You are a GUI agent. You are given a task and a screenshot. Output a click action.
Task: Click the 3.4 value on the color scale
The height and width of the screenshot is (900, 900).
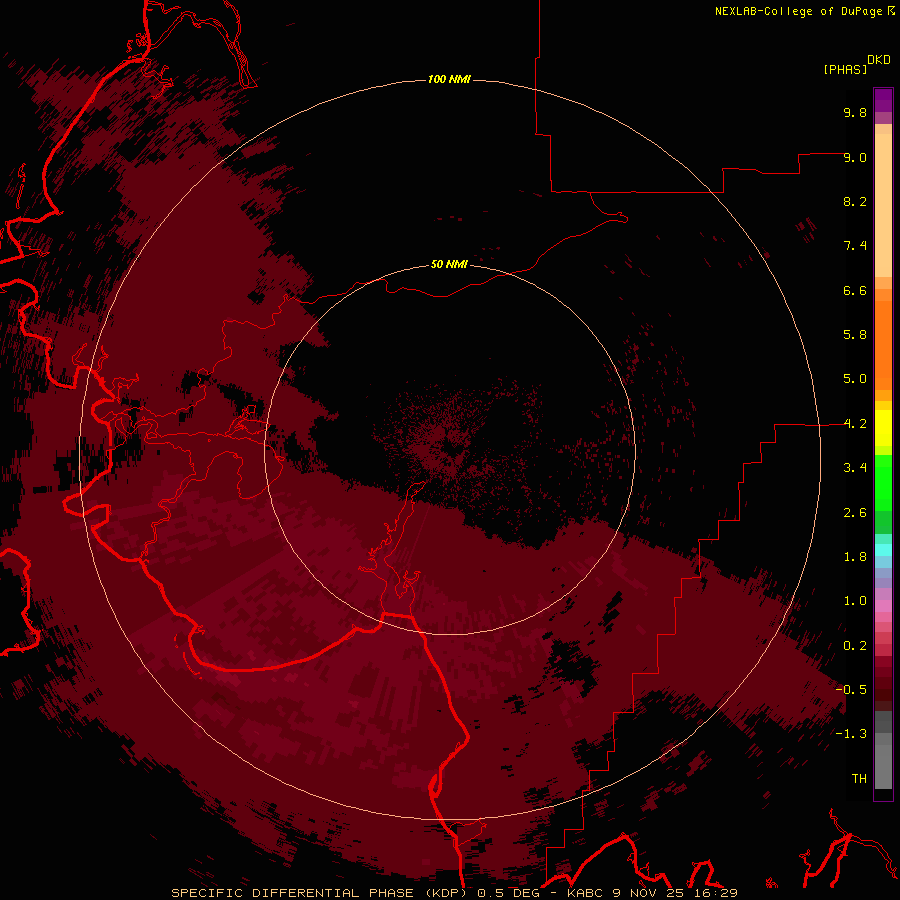[x=855, y=468]
